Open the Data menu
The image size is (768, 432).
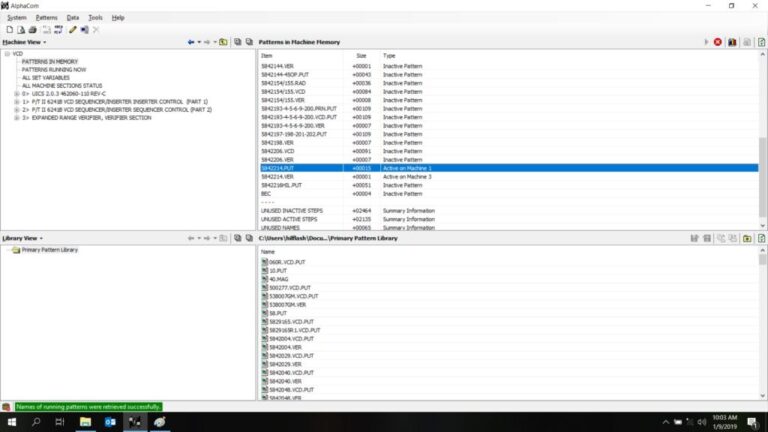[x=72, y=18]
